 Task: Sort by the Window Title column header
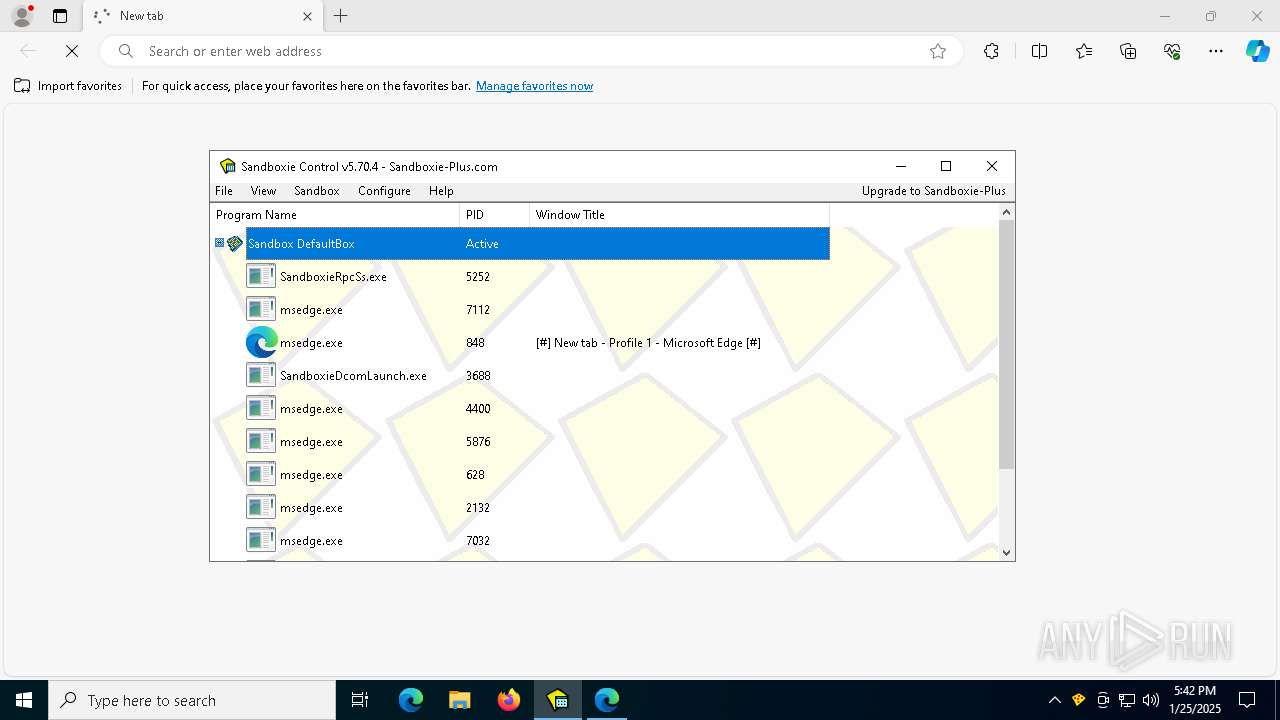click(x=680, y=215)
